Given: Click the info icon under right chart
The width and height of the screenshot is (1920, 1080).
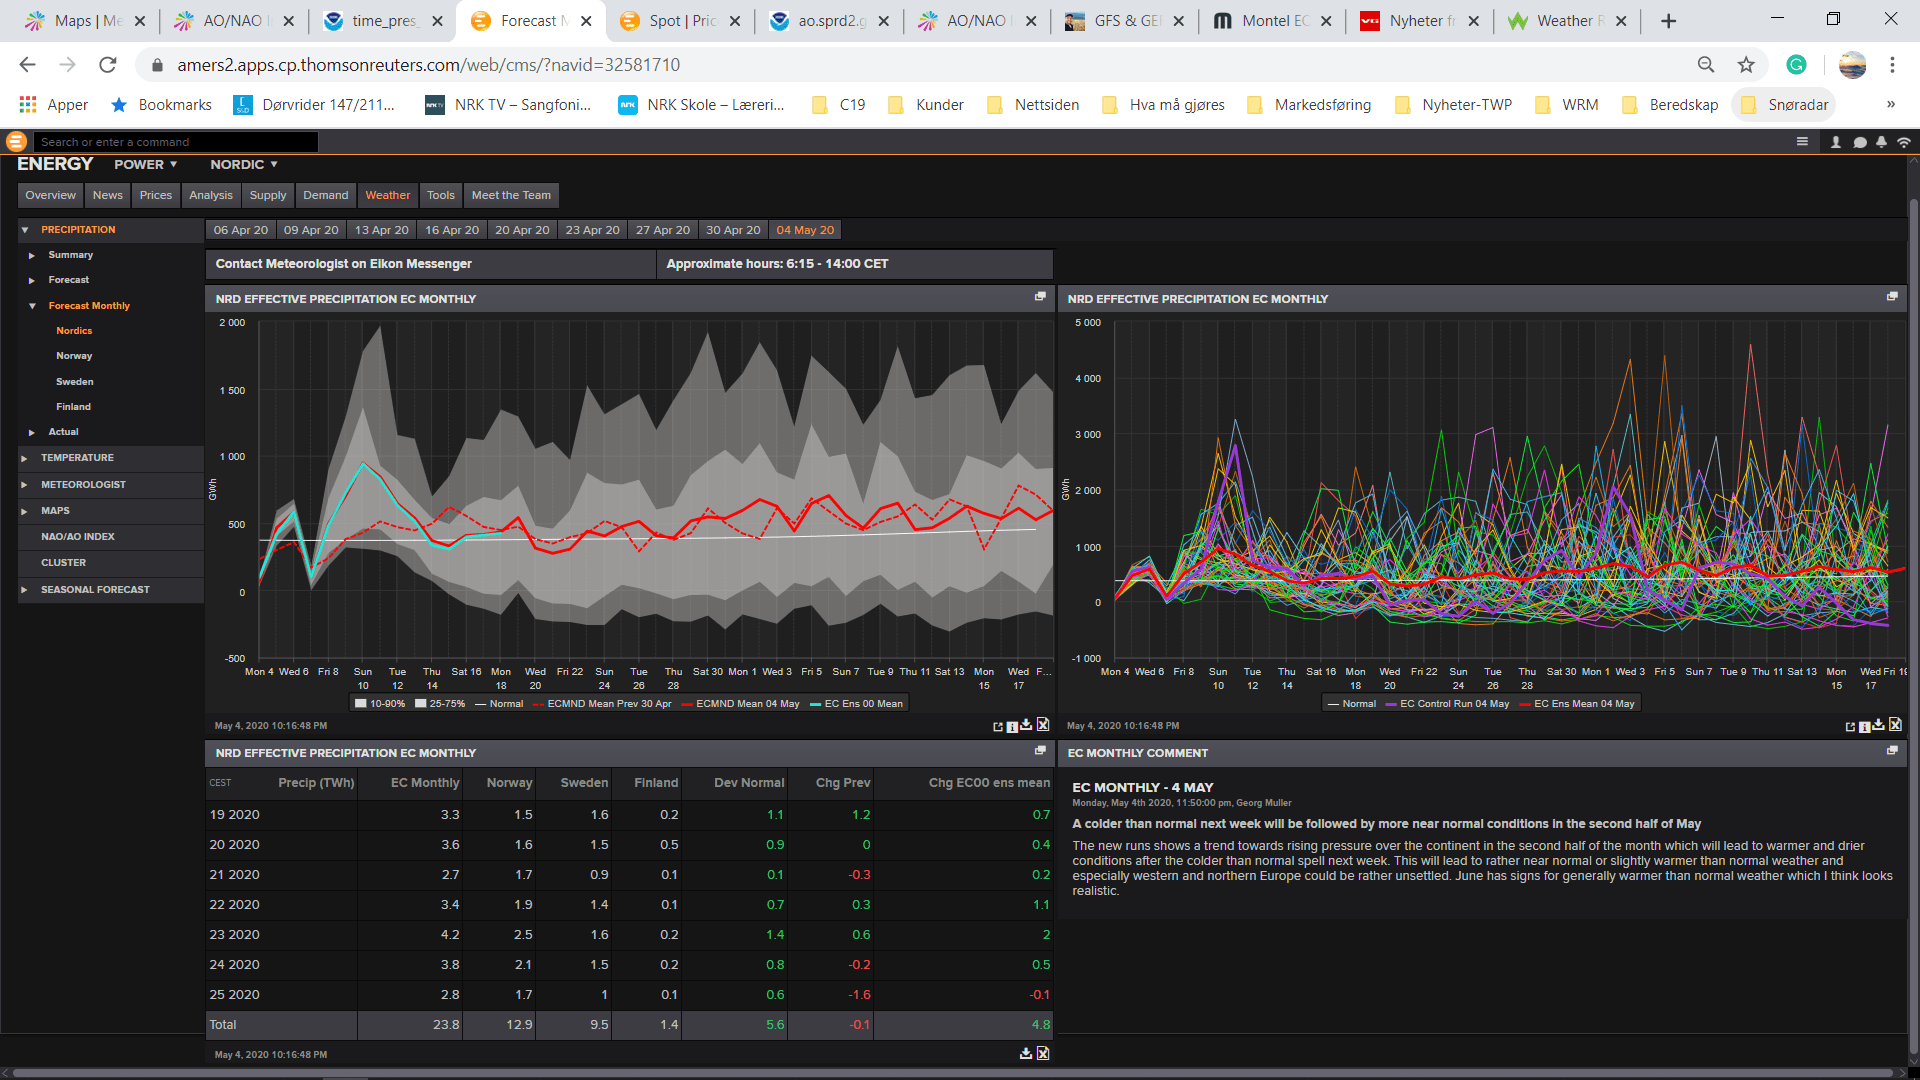Looking at the screenshot, I should pyautogui.click(x=1864, y=726).
